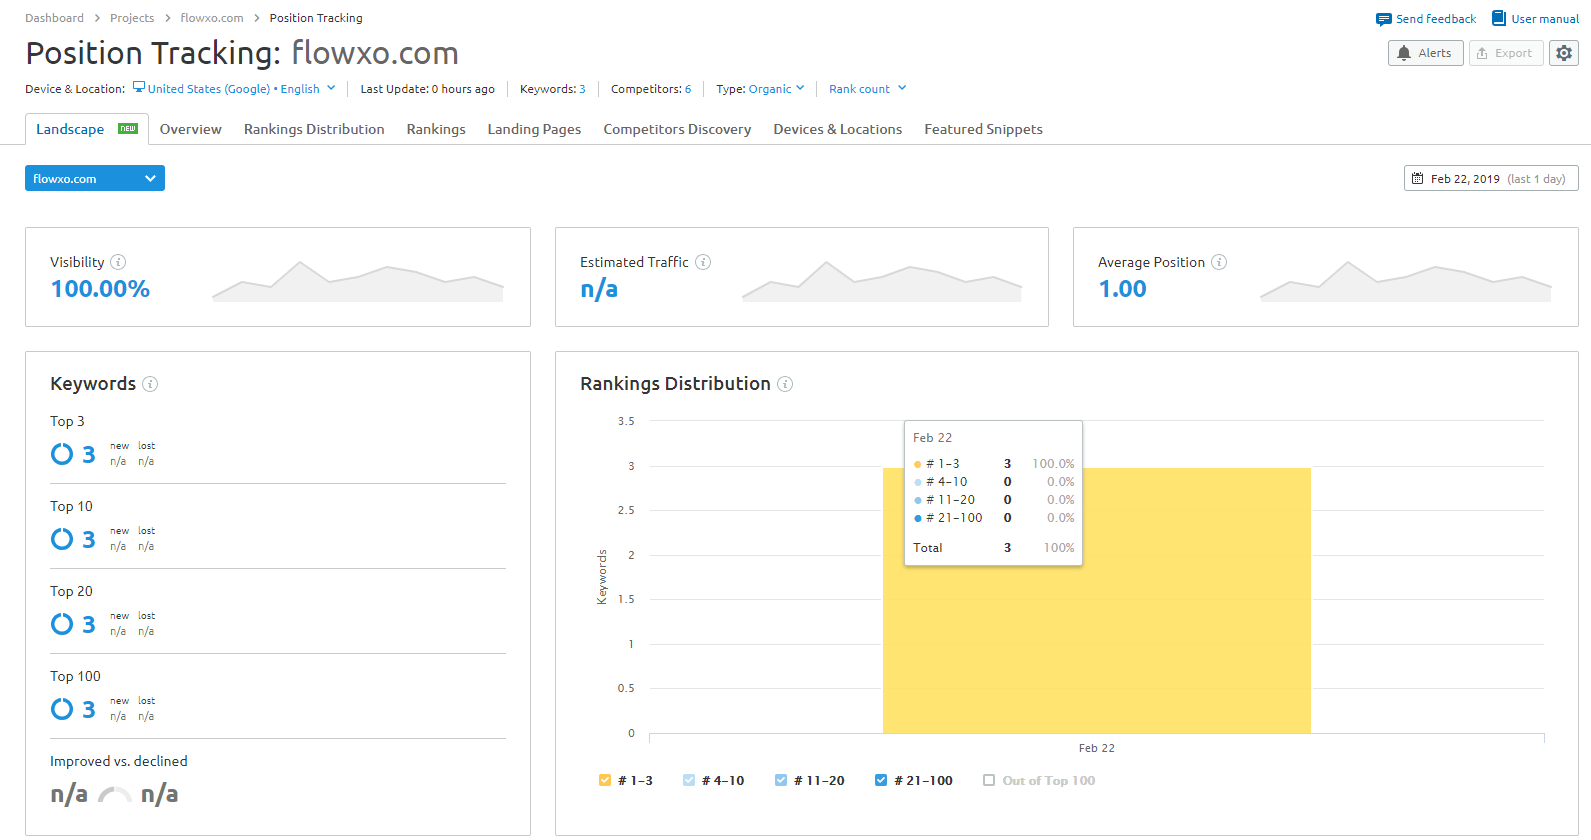Image resolution: width=1591 pixels, height=840 pixels.
Task: Click the Top 3 donut chart icon
Action: tap(62, 454)
